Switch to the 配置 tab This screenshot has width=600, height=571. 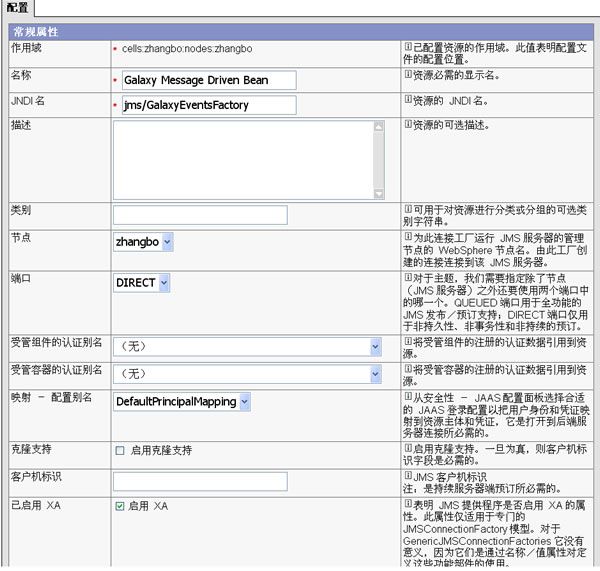17,8
